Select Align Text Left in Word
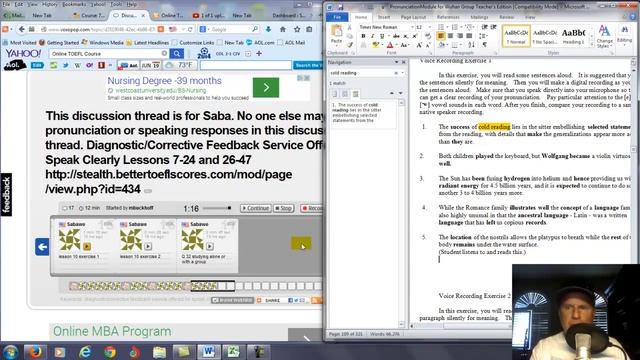 coord(440,36)
